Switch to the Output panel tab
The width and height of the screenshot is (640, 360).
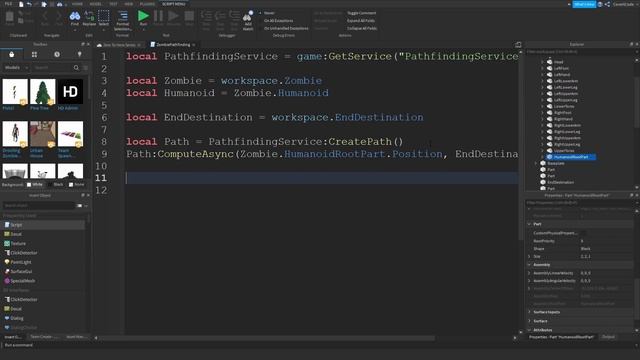point(608,337)
